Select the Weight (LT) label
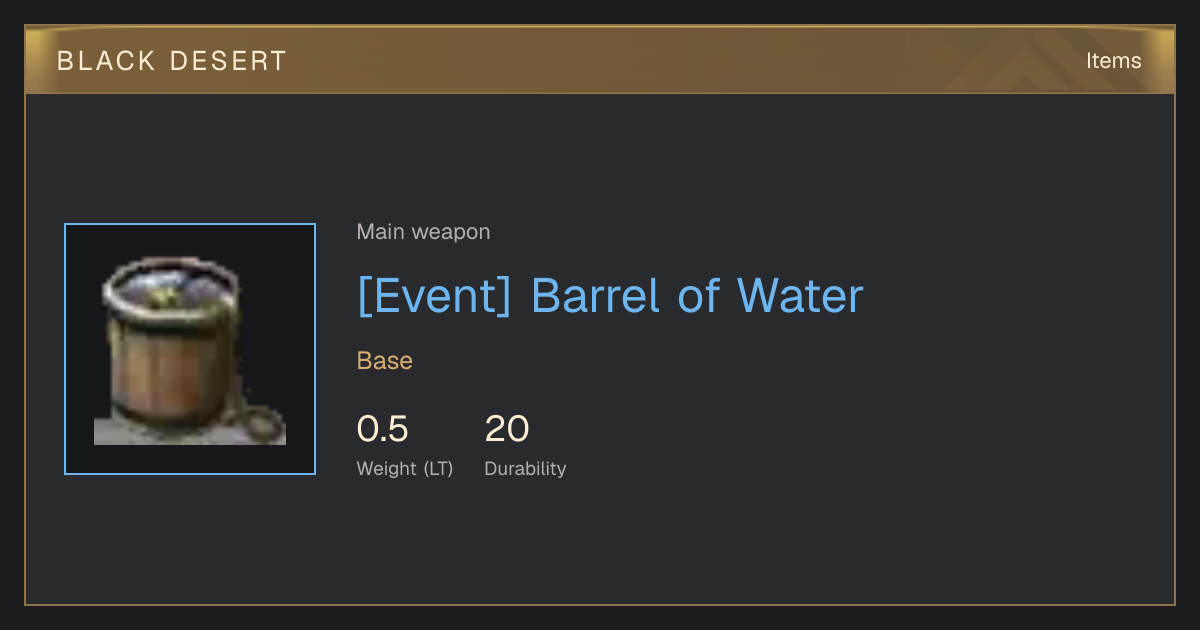The height and width of the screenshot is (630, 1200). [x=405, y=469]
